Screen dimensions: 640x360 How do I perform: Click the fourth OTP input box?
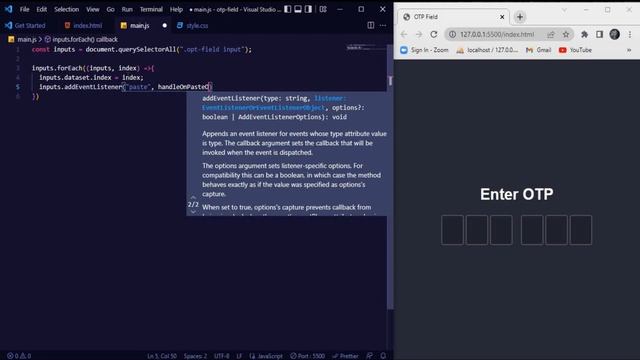click(532, 230)
